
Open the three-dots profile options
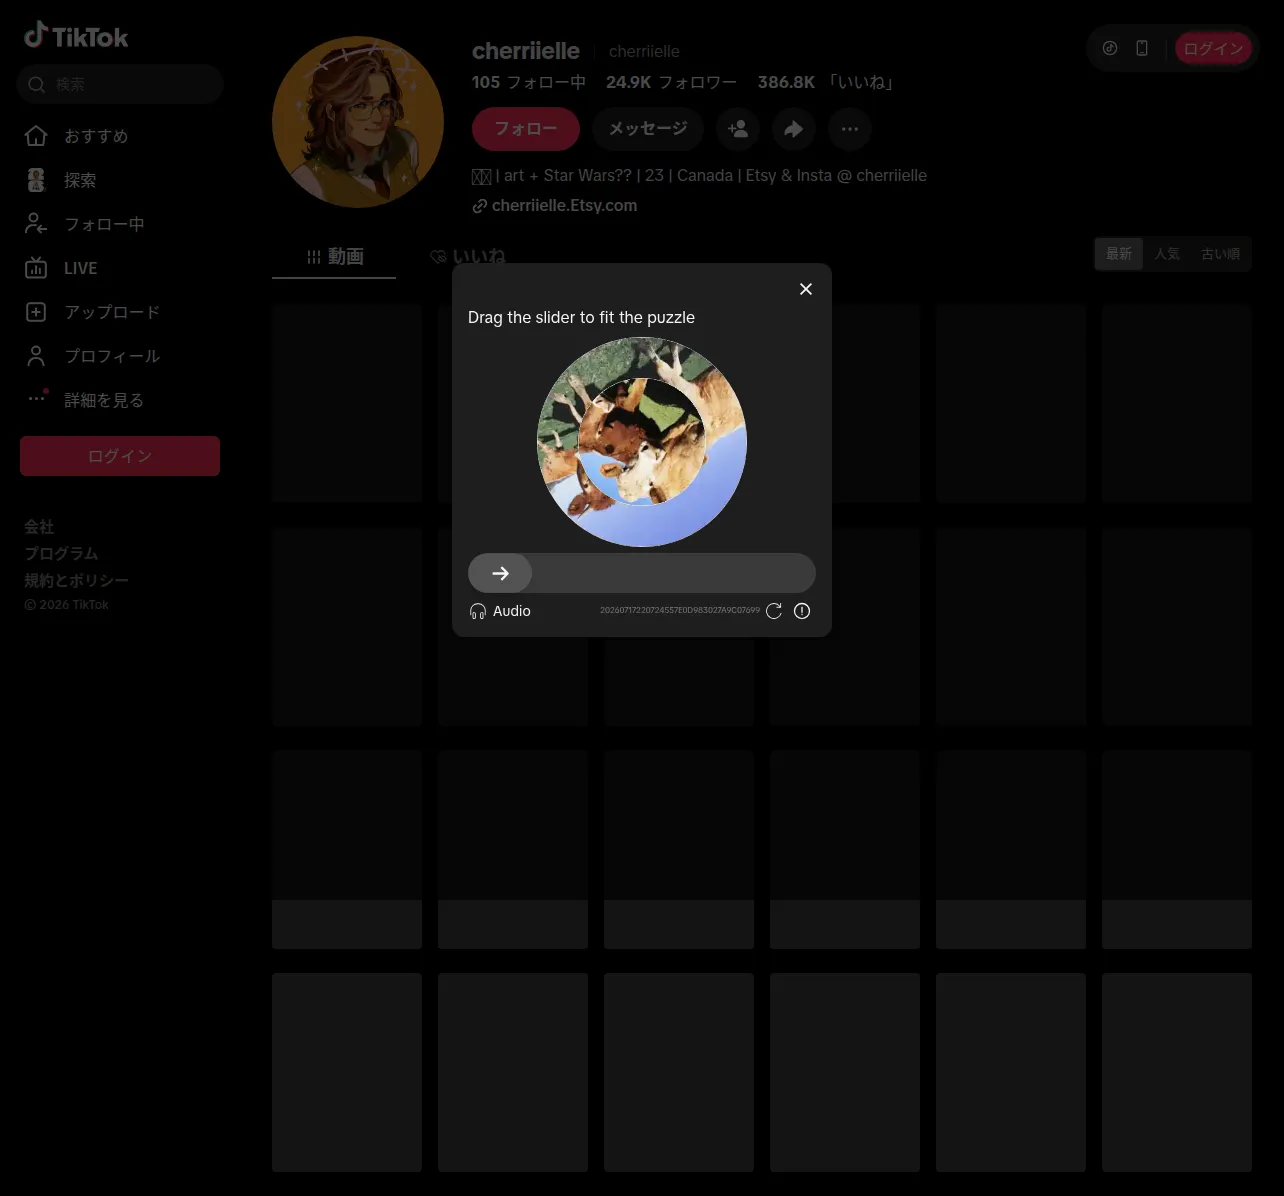[850, 129]
